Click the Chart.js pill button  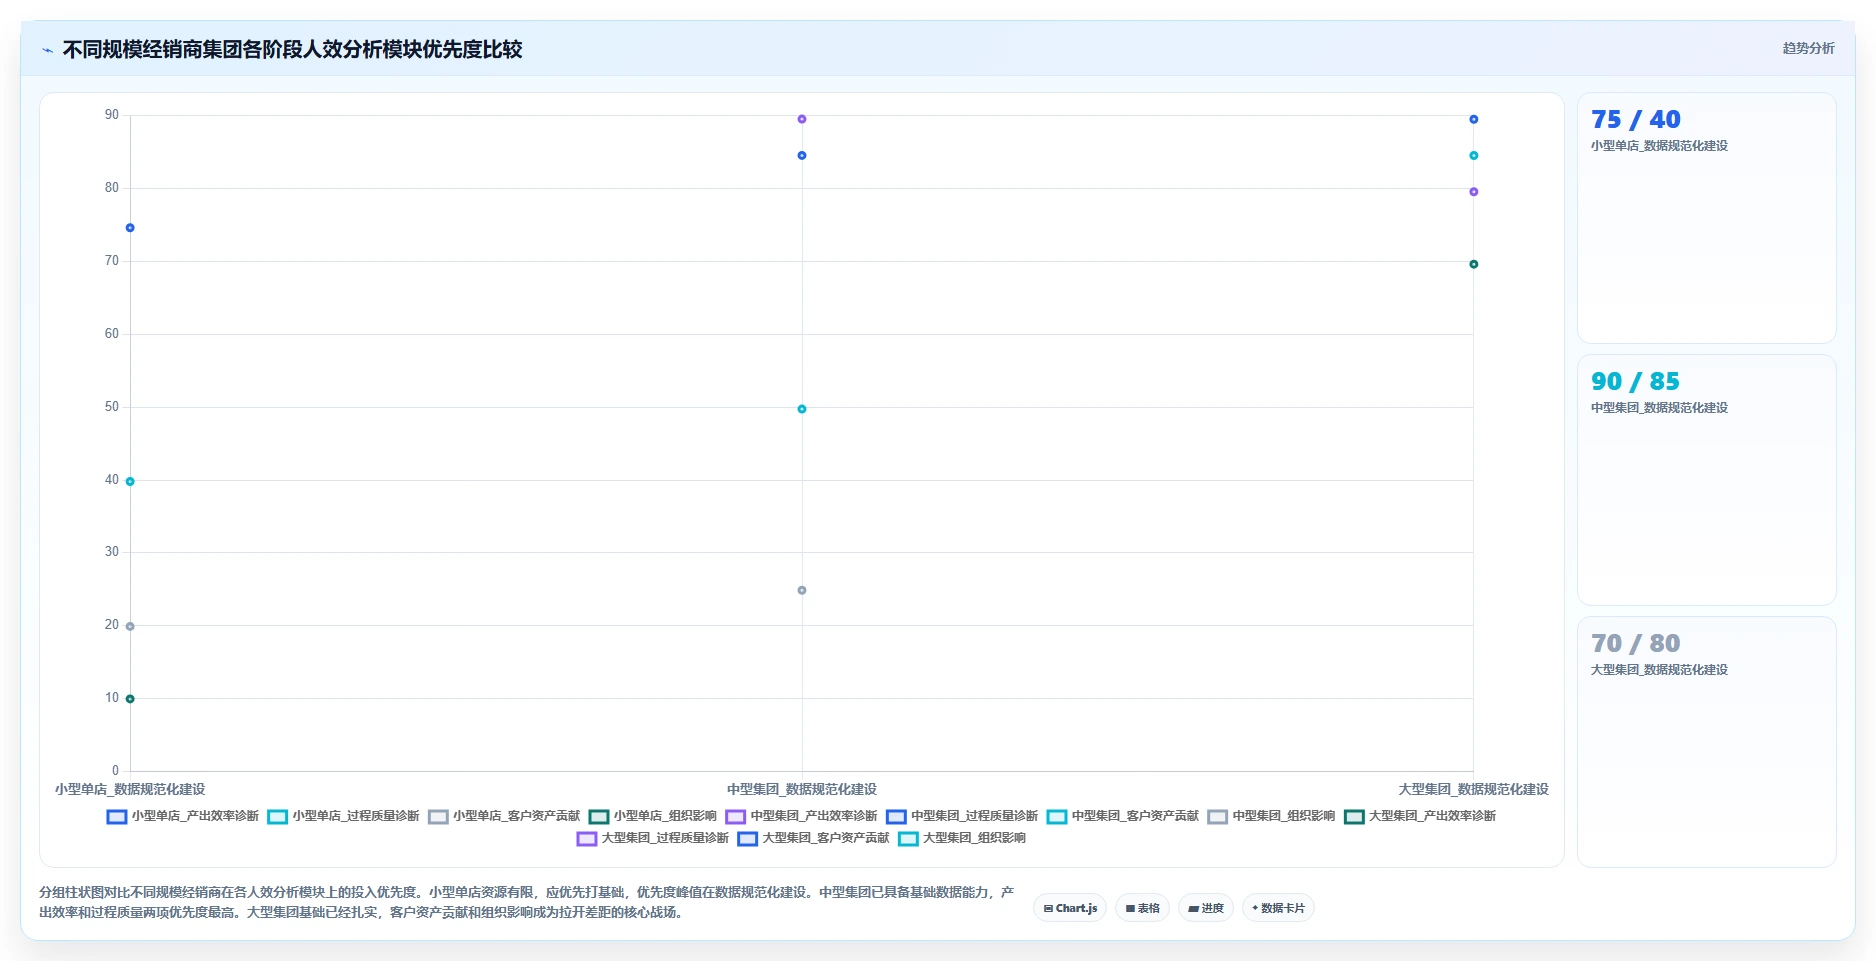1070,908
